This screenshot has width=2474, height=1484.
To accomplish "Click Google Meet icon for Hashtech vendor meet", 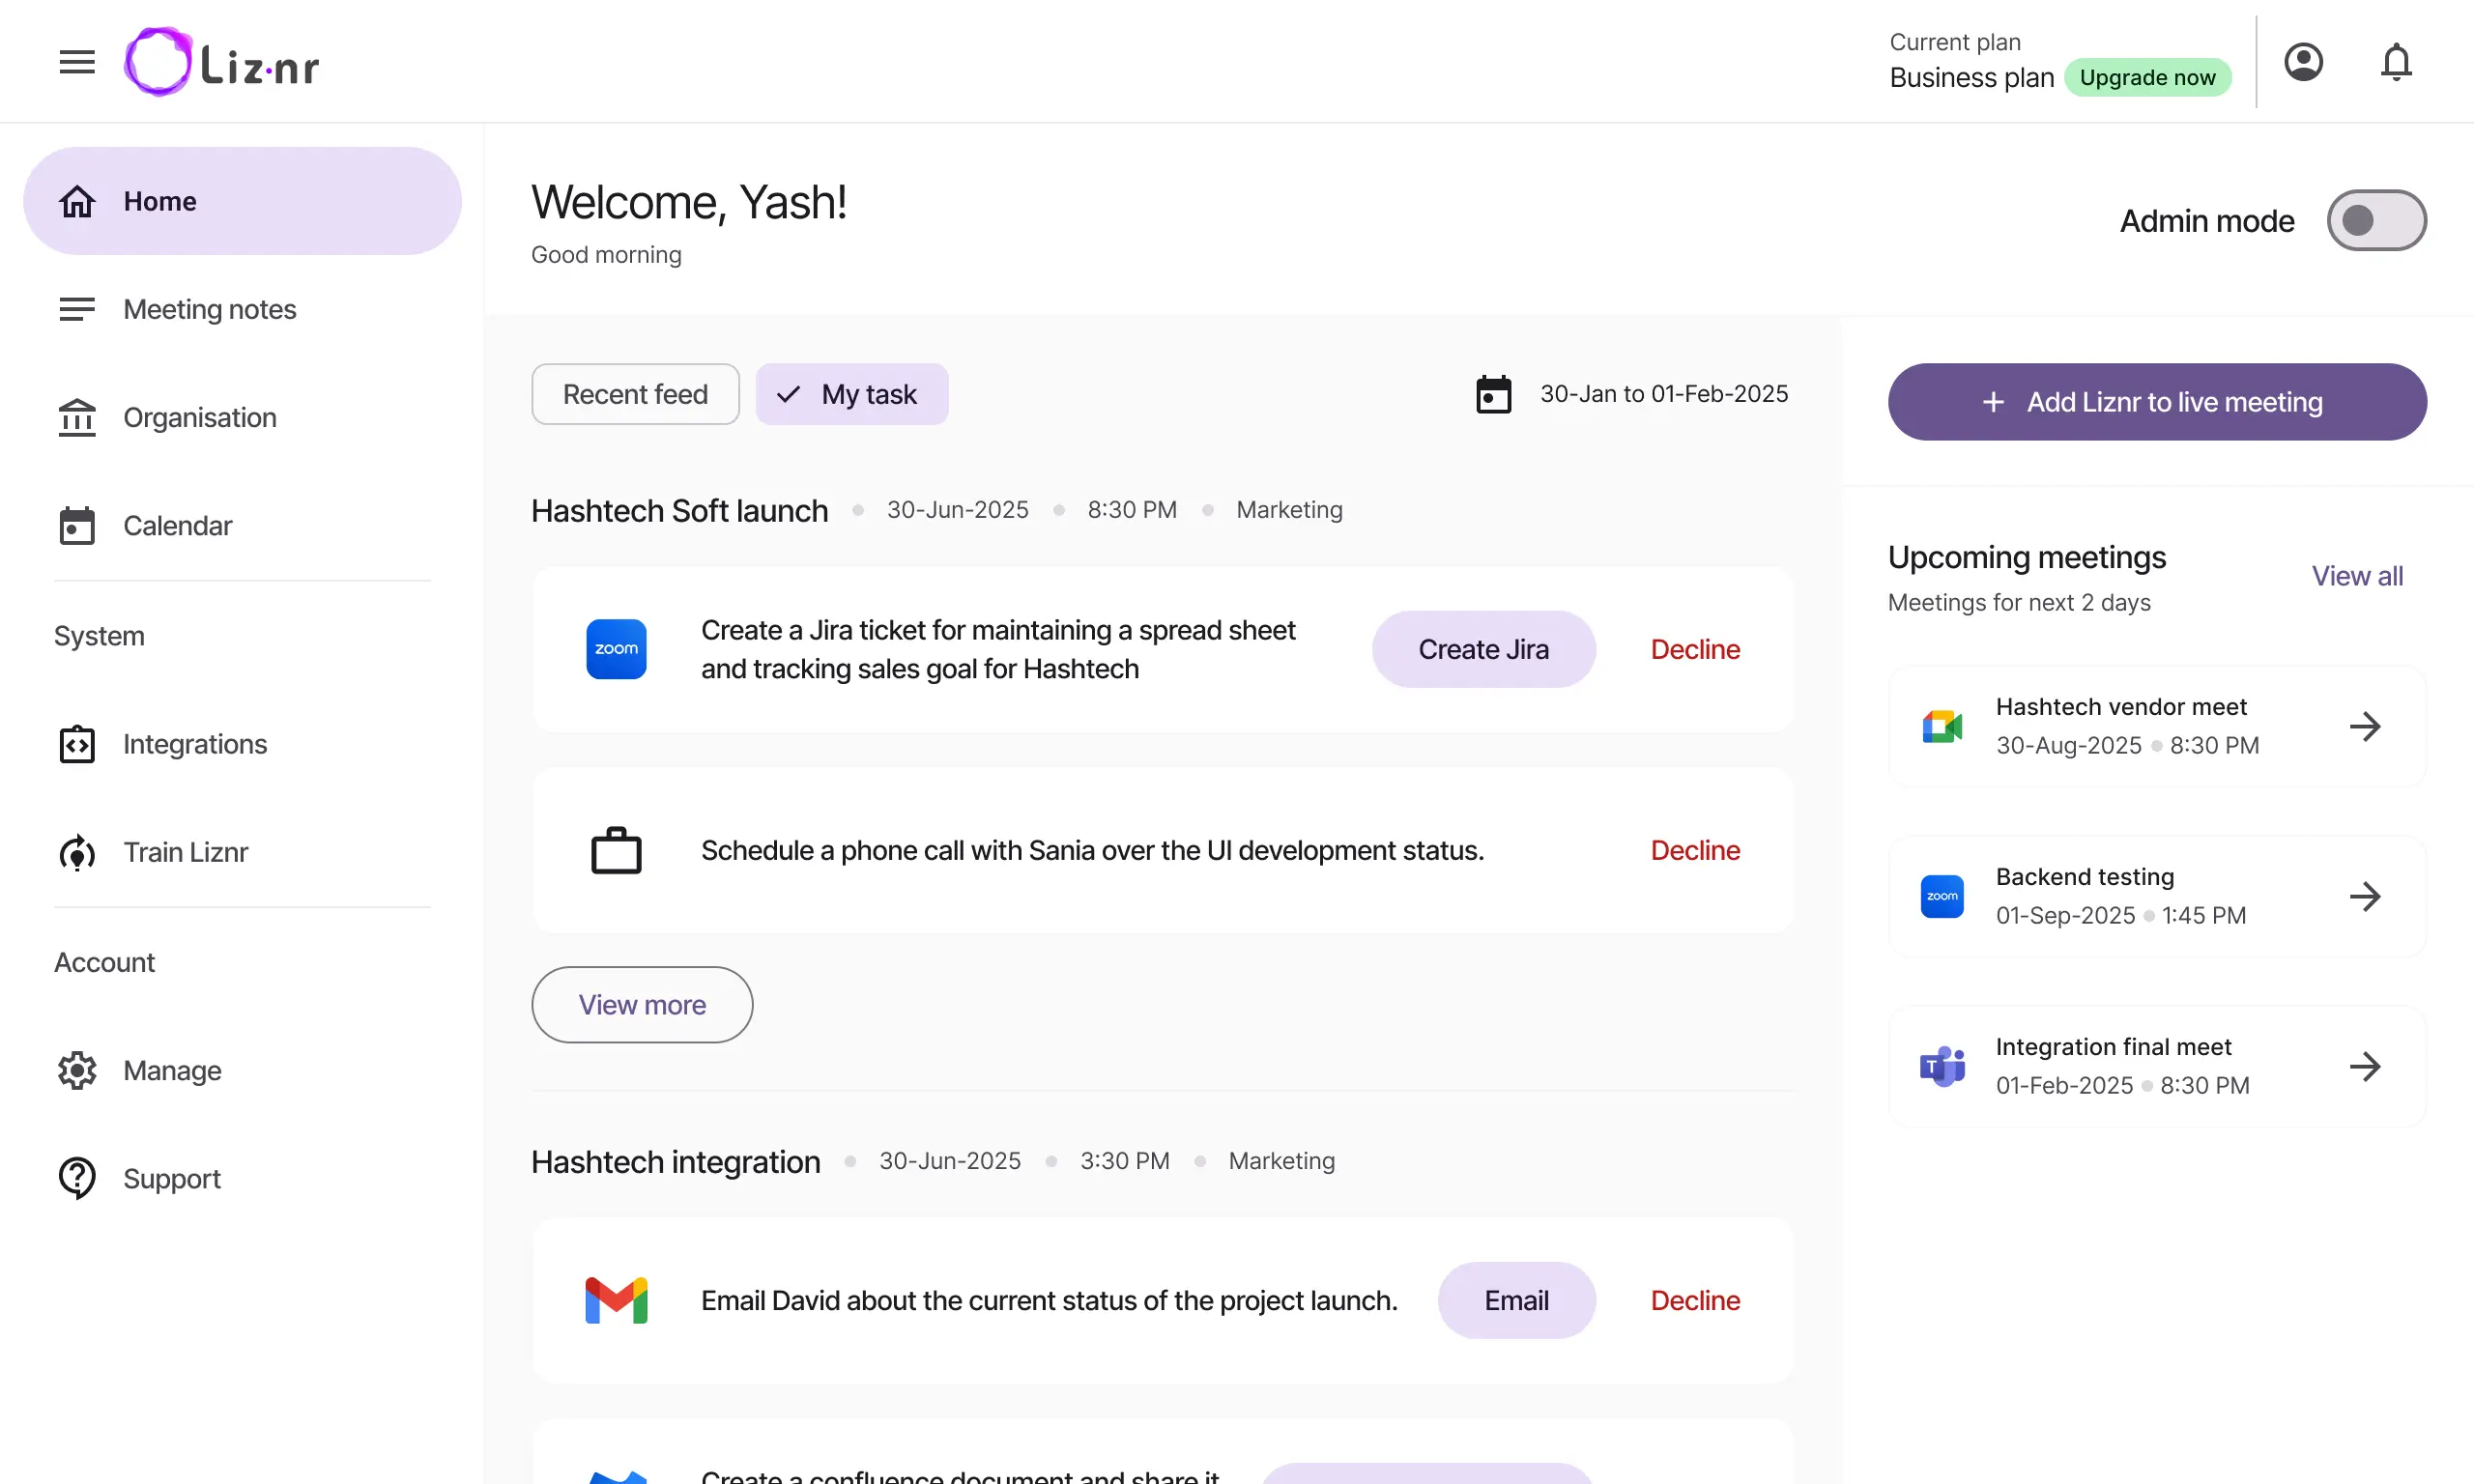I will pyautogui.click(x=1942, y=726).
